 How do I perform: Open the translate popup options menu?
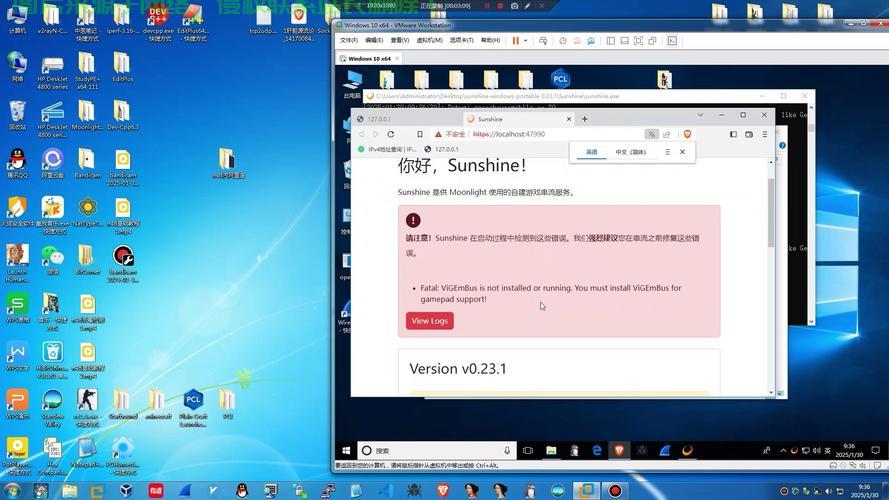pyautogui.click(x=667, y=152)
